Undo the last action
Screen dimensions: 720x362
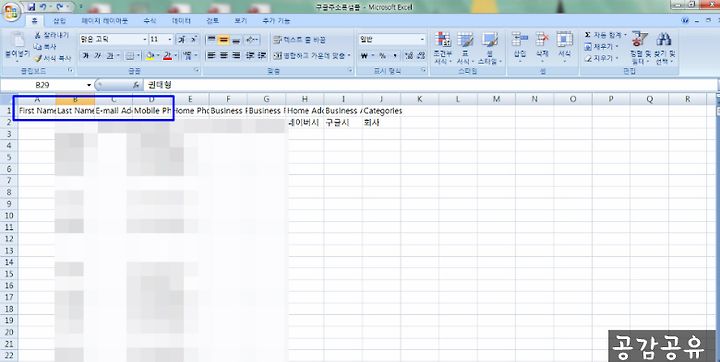43,7
